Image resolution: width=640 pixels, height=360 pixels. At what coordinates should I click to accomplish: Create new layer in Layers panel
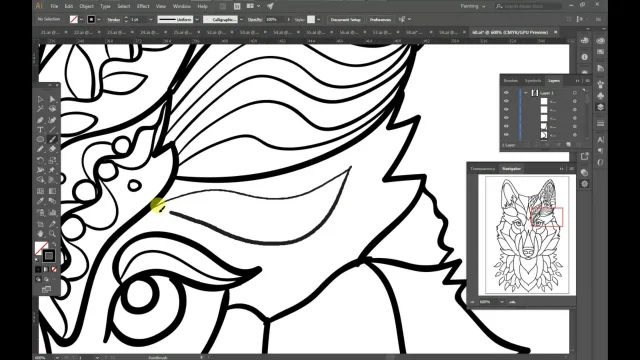568,145
